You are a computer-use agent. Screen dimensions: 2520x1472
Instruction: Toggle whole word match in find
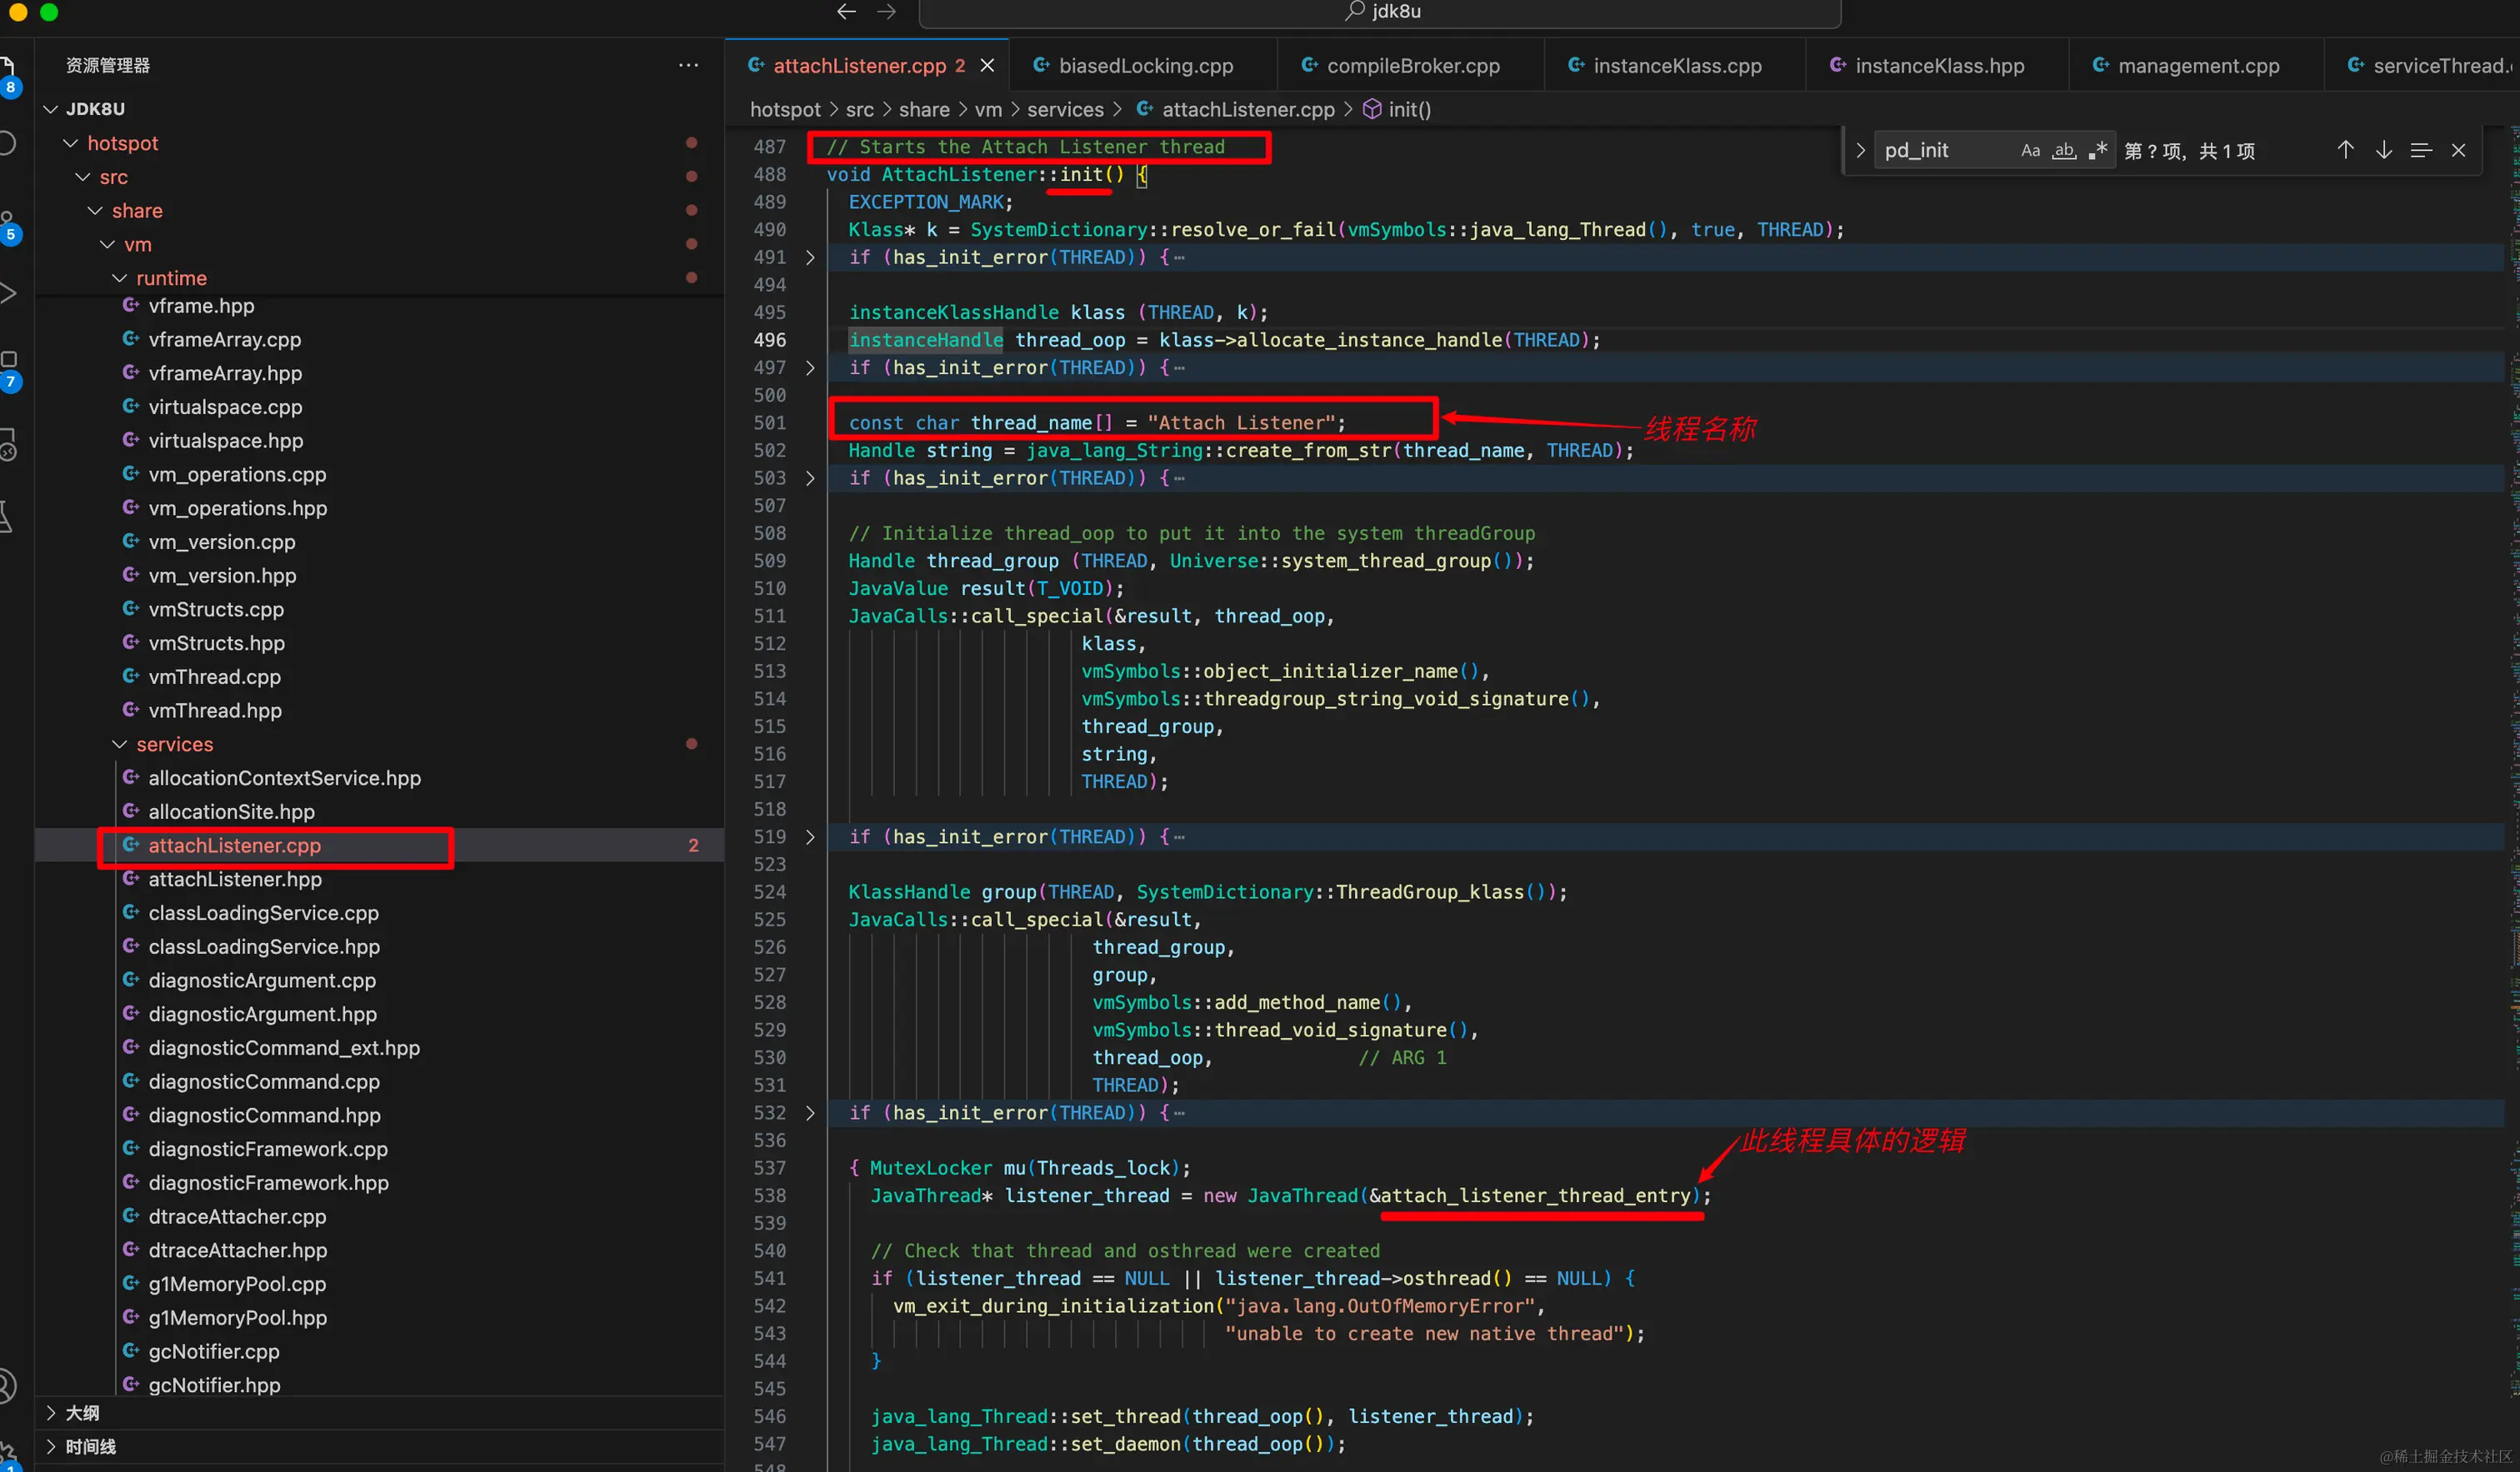point(2063,151)
